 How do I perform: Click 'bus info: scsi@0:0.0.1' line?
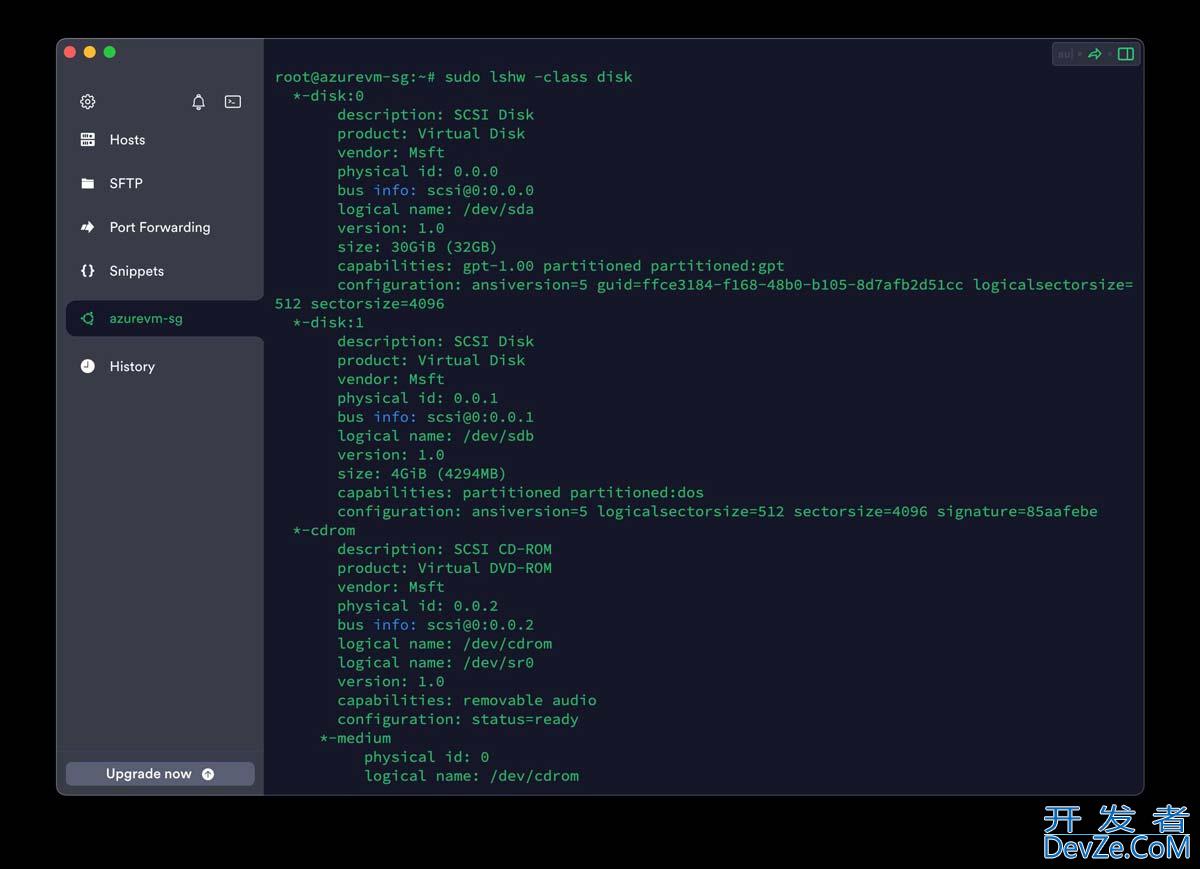pyautogui.click(x=435, y=417)
